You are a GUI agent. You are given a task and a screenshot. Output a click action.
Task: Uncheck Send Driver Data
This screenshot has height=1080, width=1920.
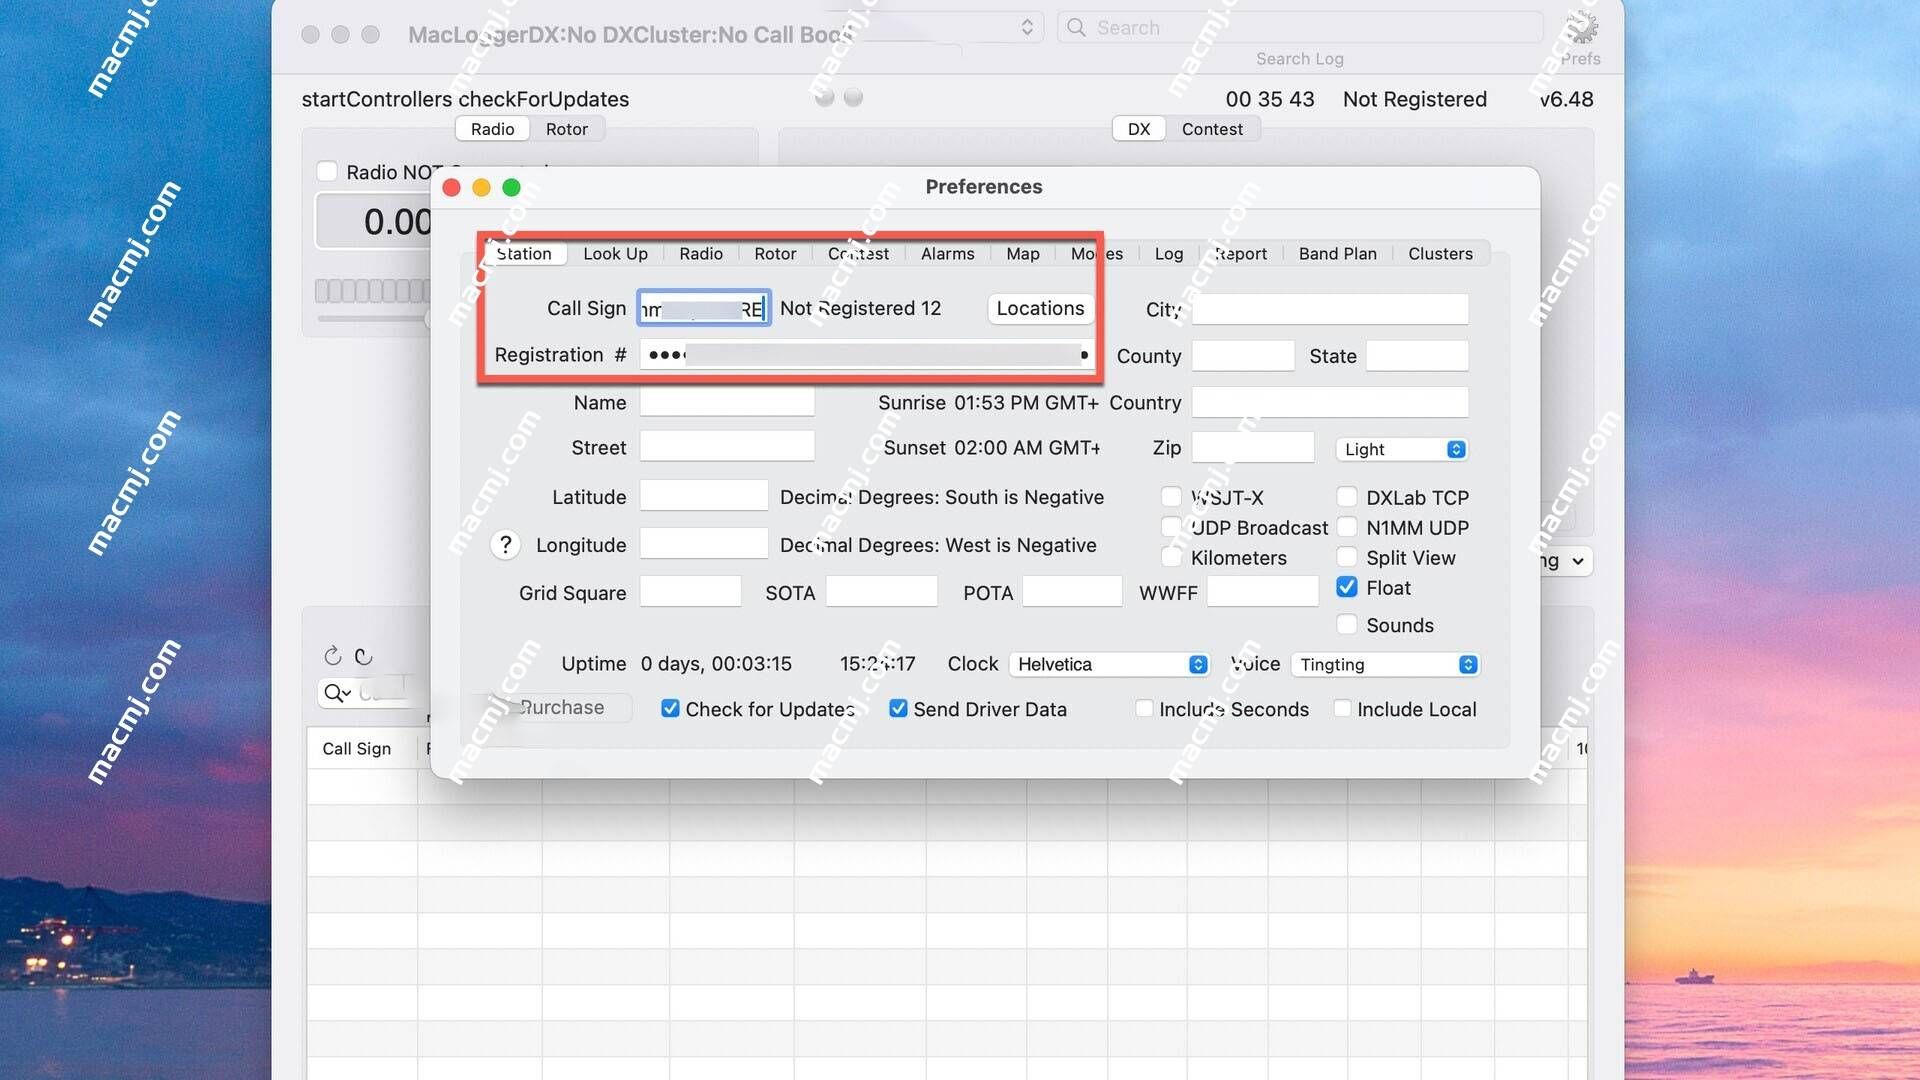point(898,709)
